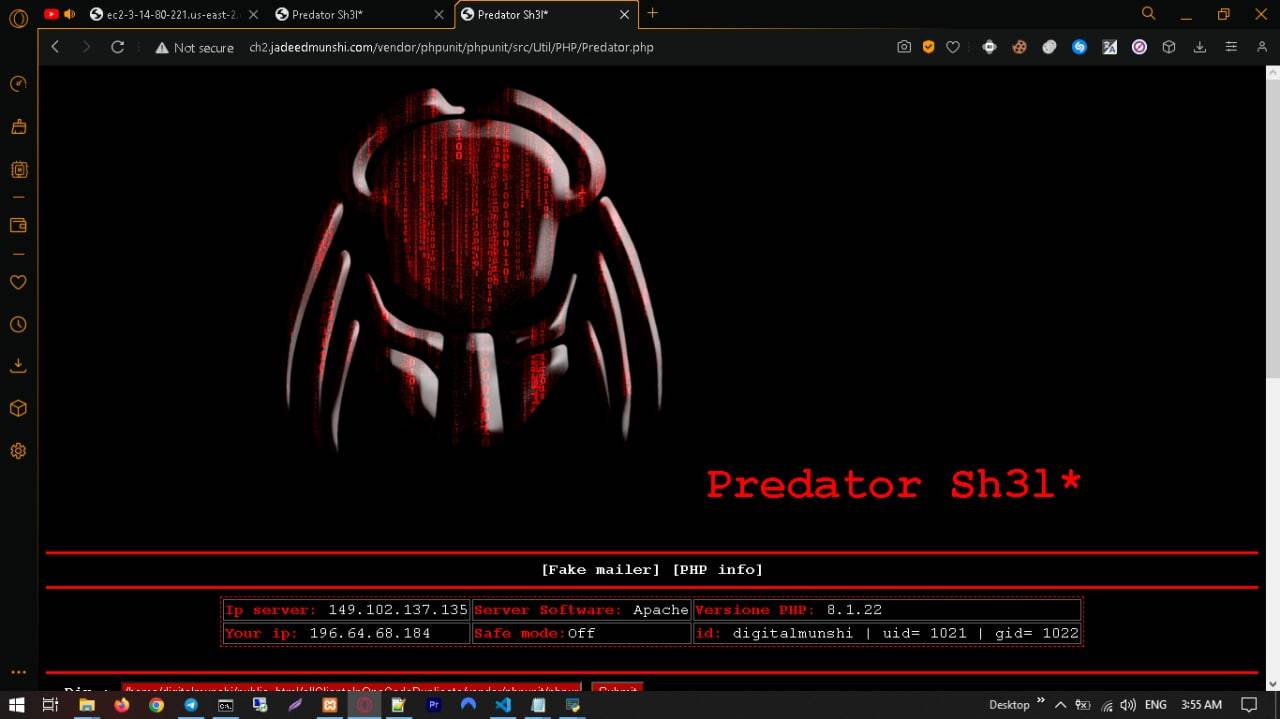Image resolution: width=1280 pixels, height=719 pixels.
Task: Click the profile account icon in toolbar
Action: point(1261,47)
